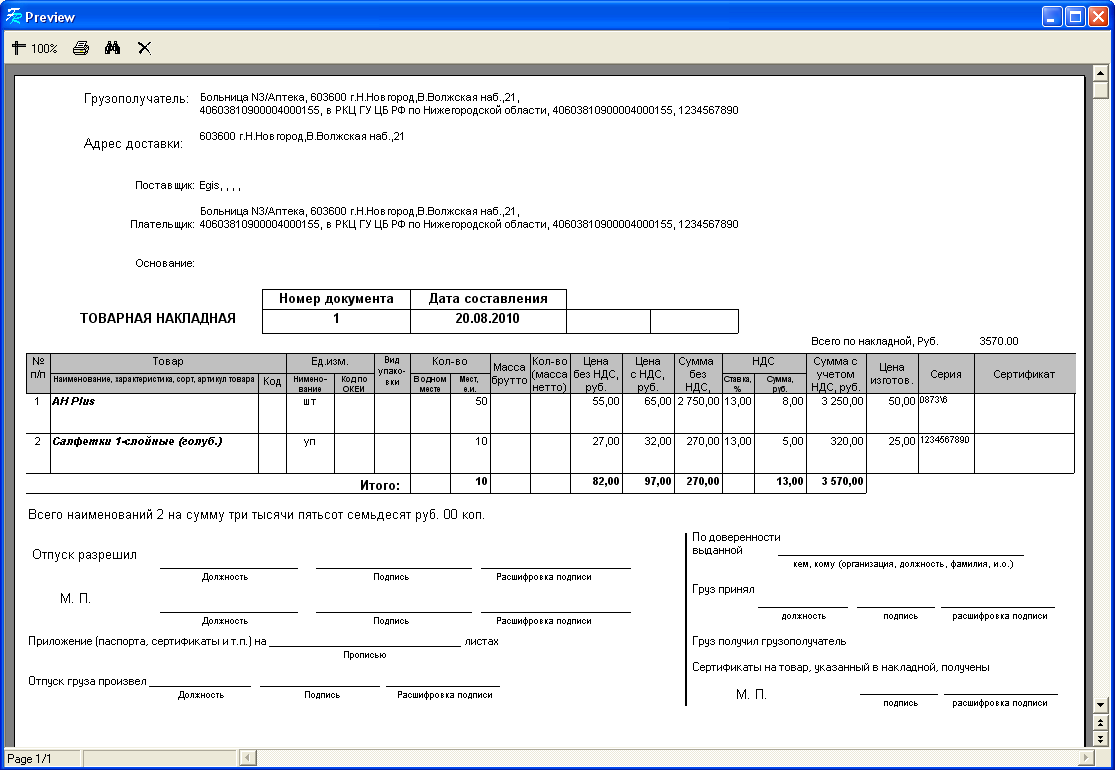Click the horizontal scrollbar track
The image size is (1115, 770).
pyautogui.click(x=660, y=759)
